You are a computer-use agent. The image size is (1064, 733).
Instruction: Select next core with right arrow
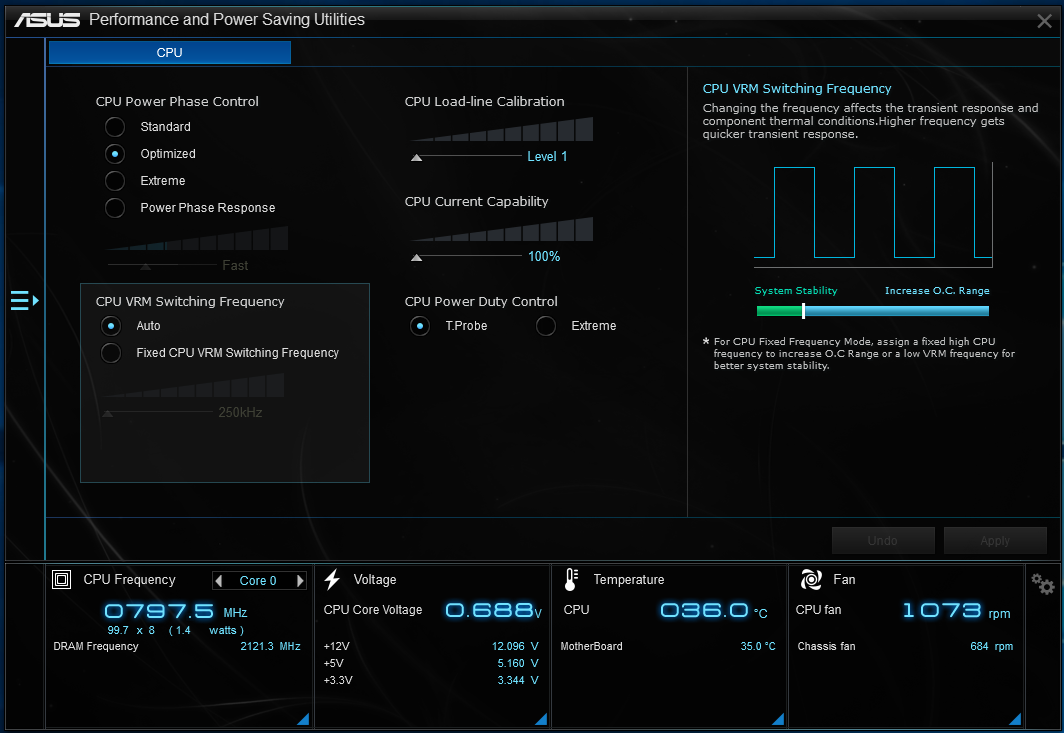coord(300,581)
